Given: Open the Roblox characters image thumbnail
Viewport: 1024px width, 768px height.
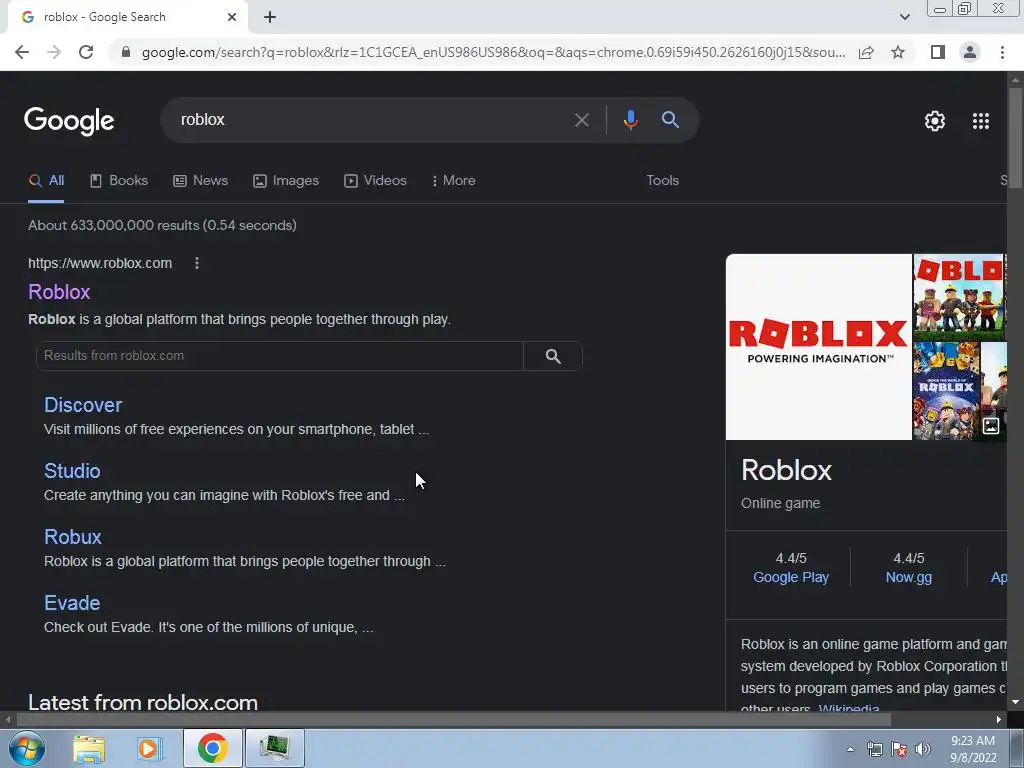Looking at the screenshot, I should click(x=959, y=298).
